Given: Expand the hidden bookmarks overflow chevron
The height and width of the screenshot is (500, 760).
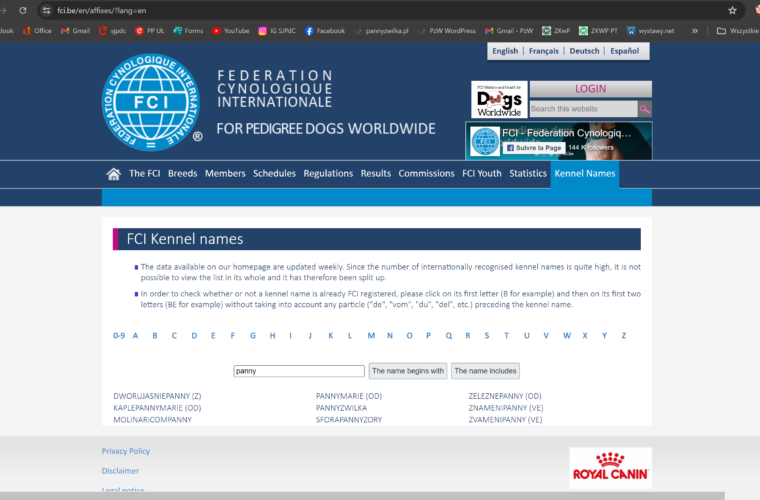Looking at the screenshot, I should (x=695, y=31).
